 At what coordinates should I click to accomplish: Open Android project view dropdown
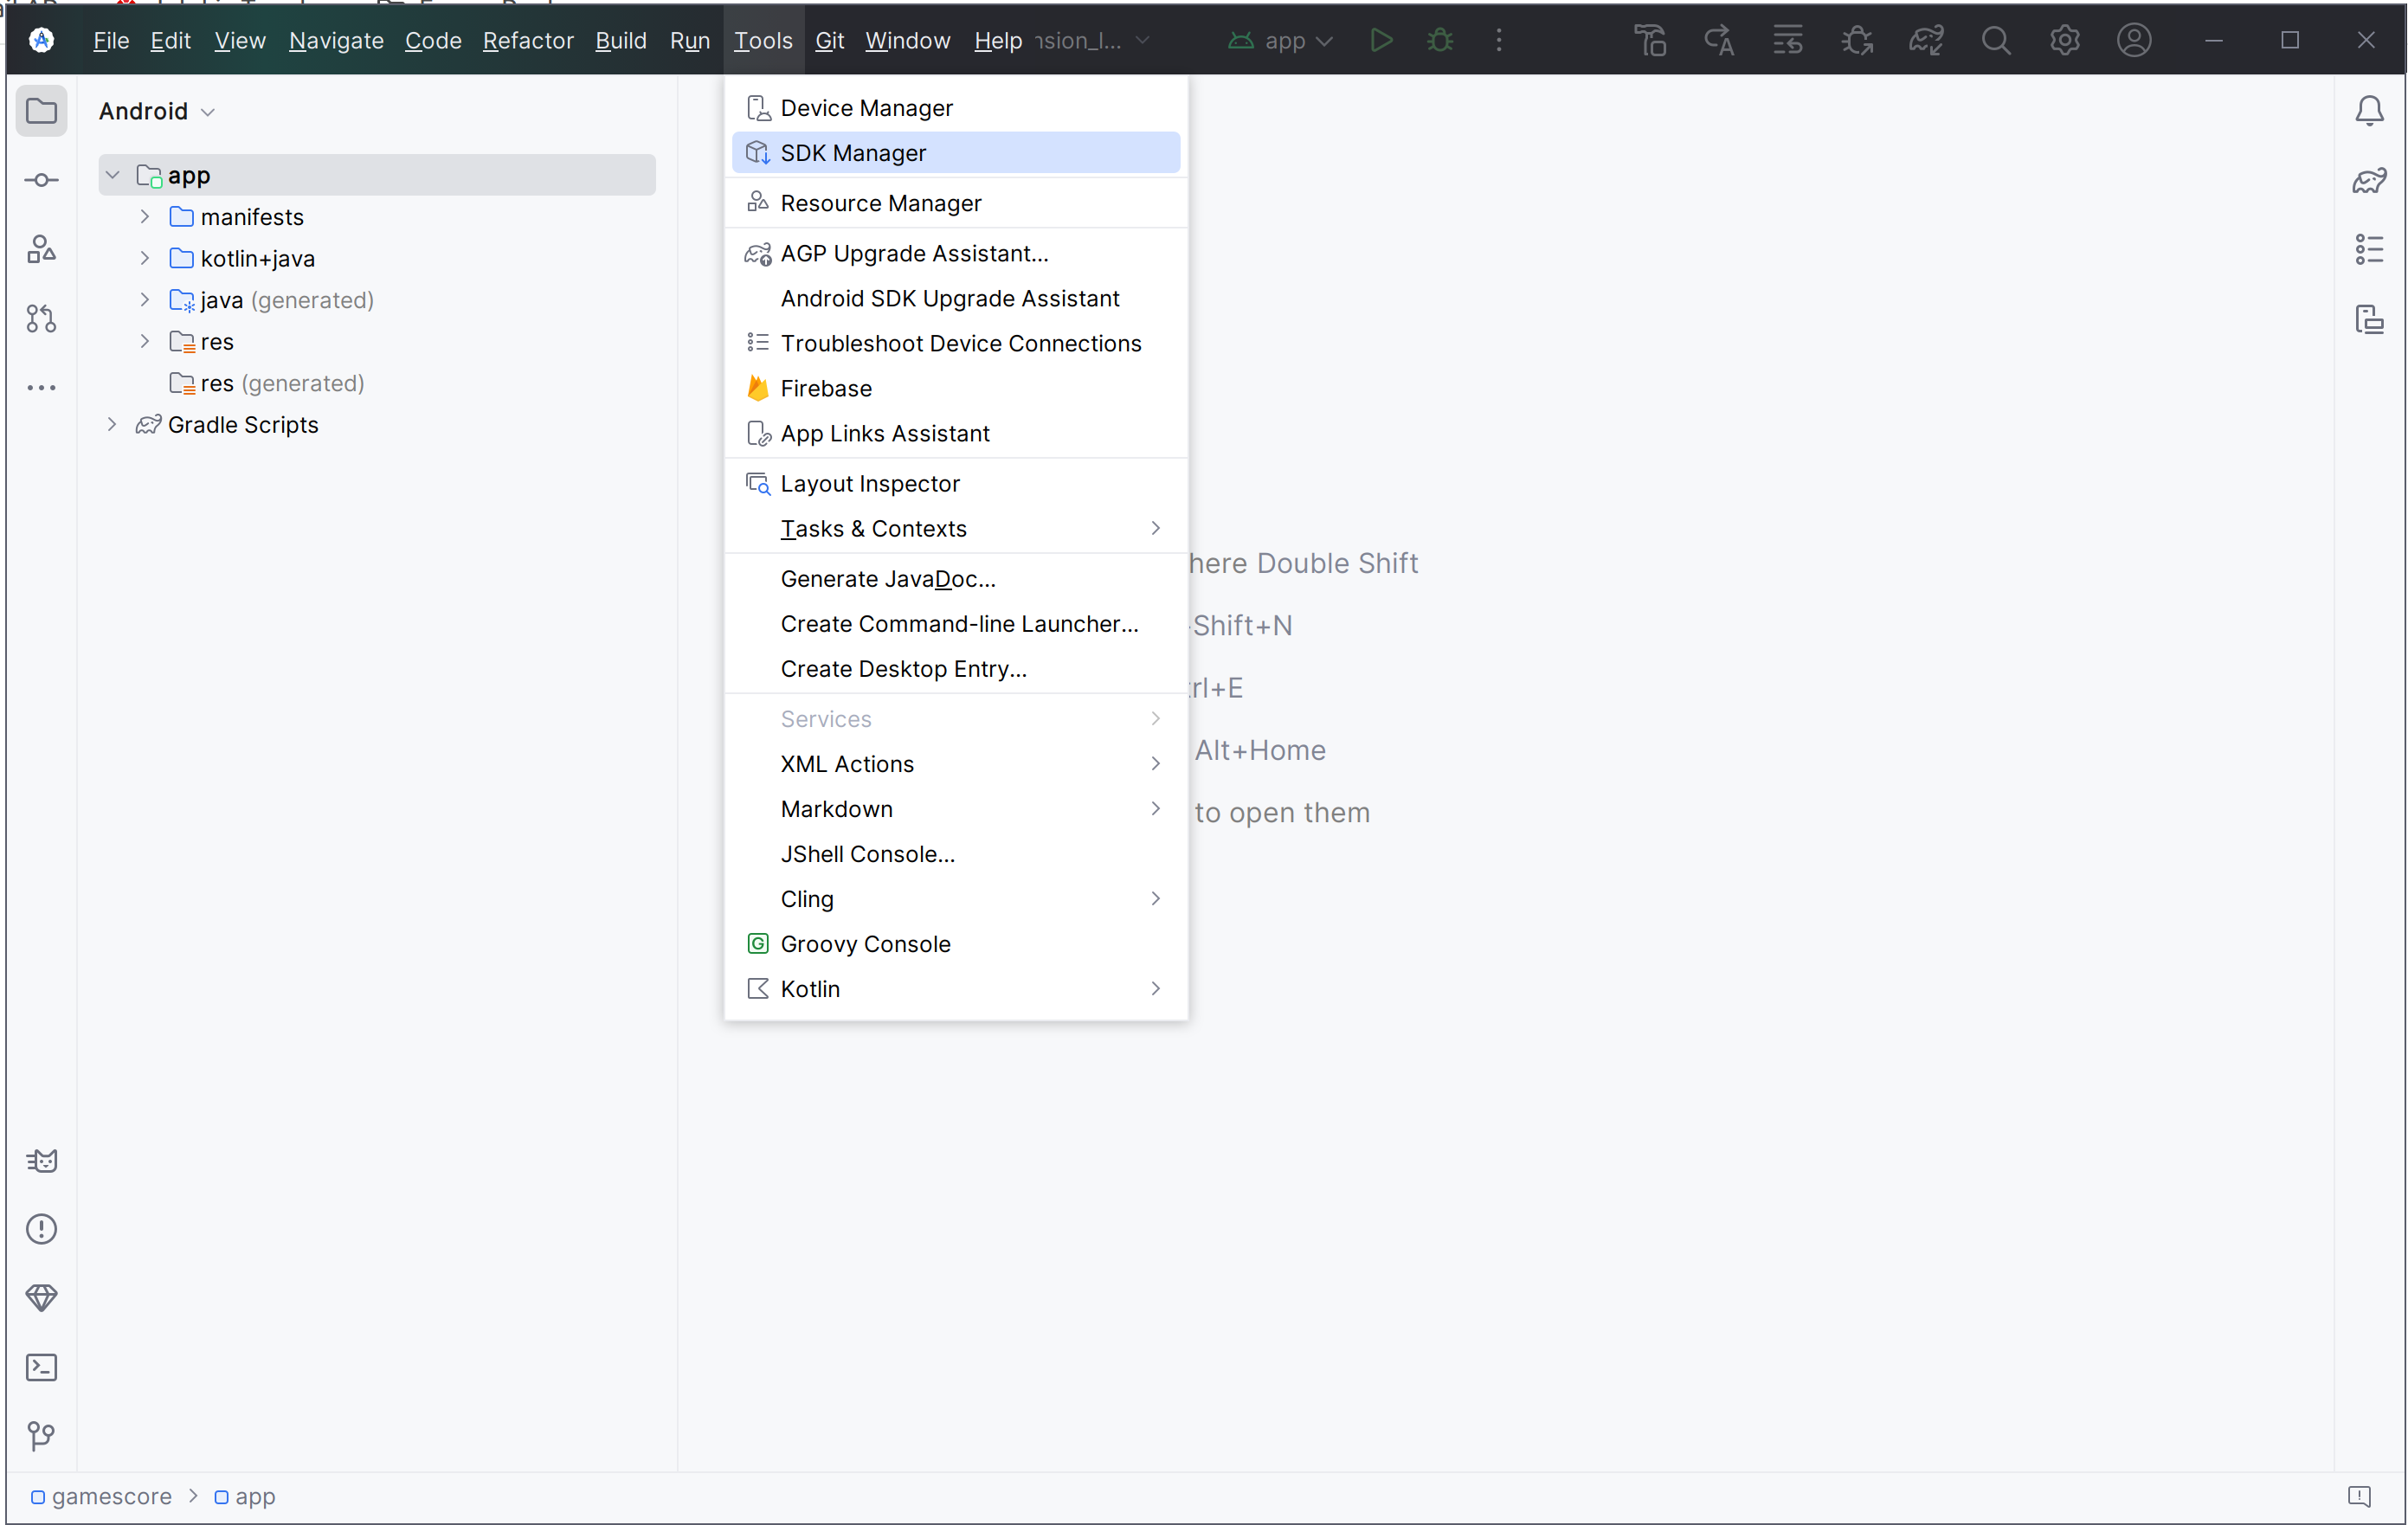pos(156,111)
